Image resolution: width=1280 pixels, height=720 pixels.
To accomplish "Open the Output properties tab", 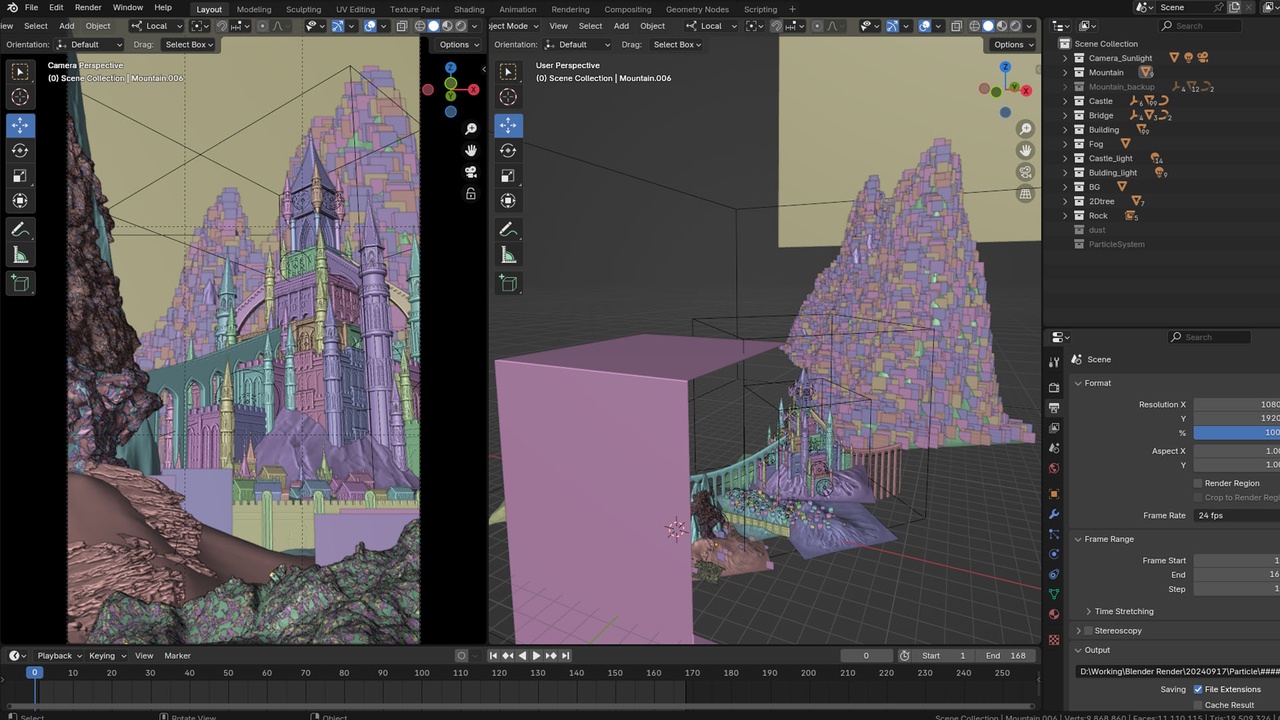I will pos(1054,408).
